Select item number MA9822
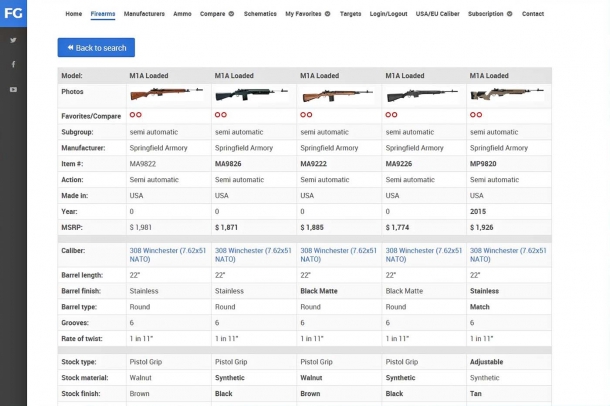This screenshot has height=406, width=610. pos(143,164)
